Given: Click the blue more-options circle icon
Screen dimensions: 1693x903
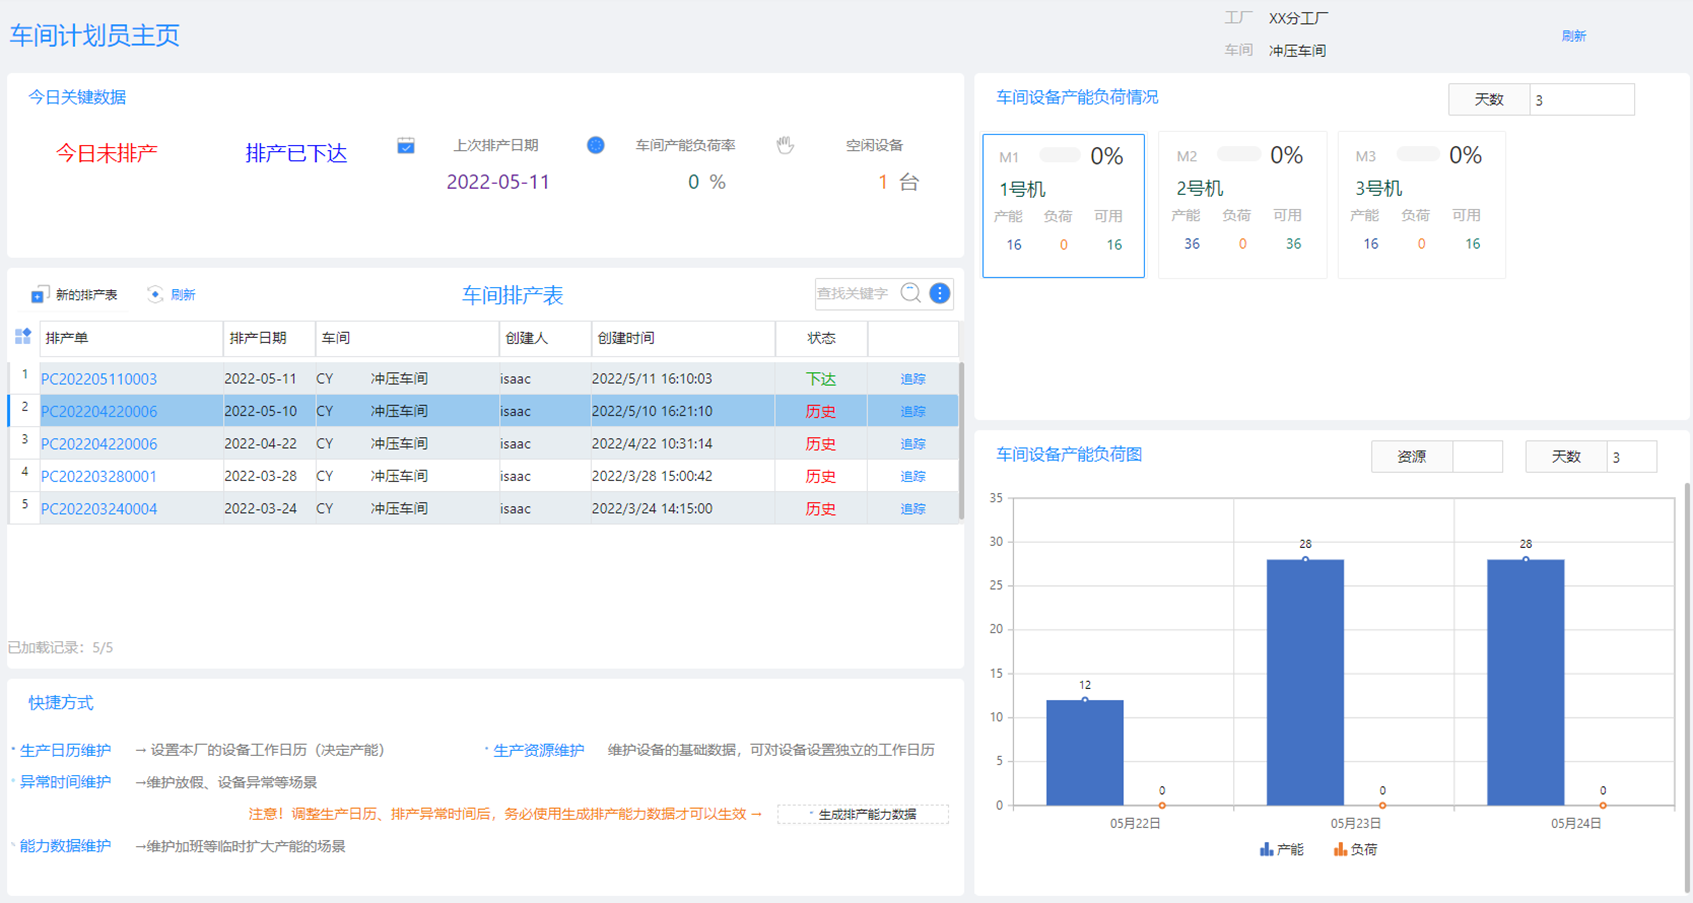Looking at the screenshot, I should point(940,293).
